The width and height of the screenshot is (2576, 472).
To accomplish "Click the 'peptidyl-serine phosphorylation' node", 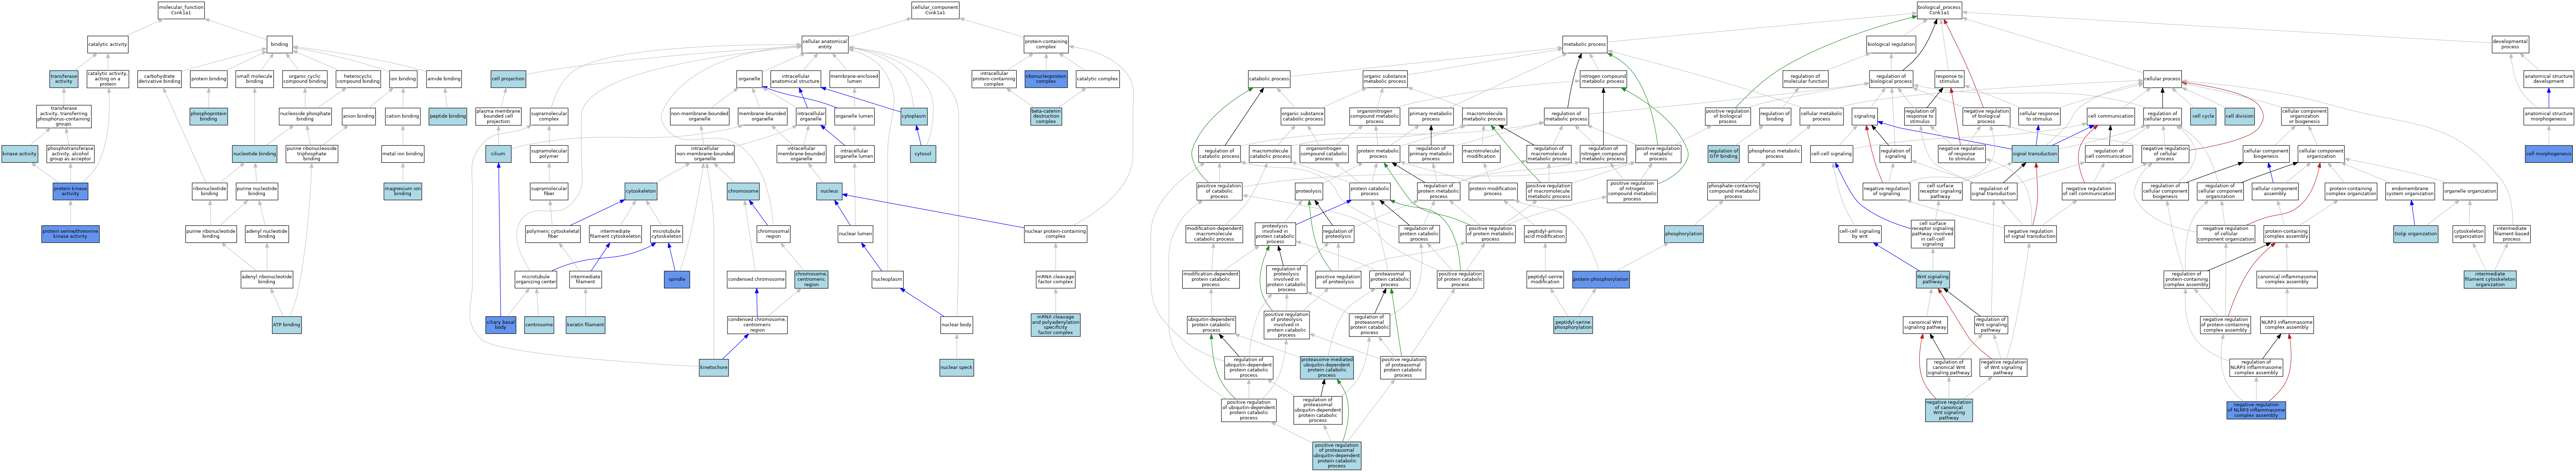I will (x=1573, y=325).
